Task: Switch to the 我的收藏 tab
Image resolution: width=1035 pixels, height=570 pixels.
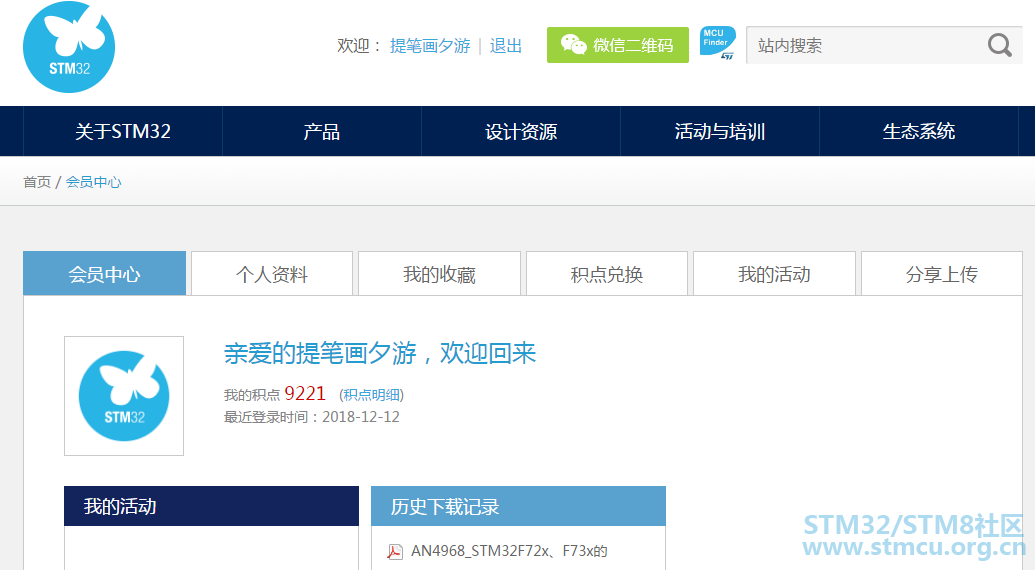Action: (440, 274)
